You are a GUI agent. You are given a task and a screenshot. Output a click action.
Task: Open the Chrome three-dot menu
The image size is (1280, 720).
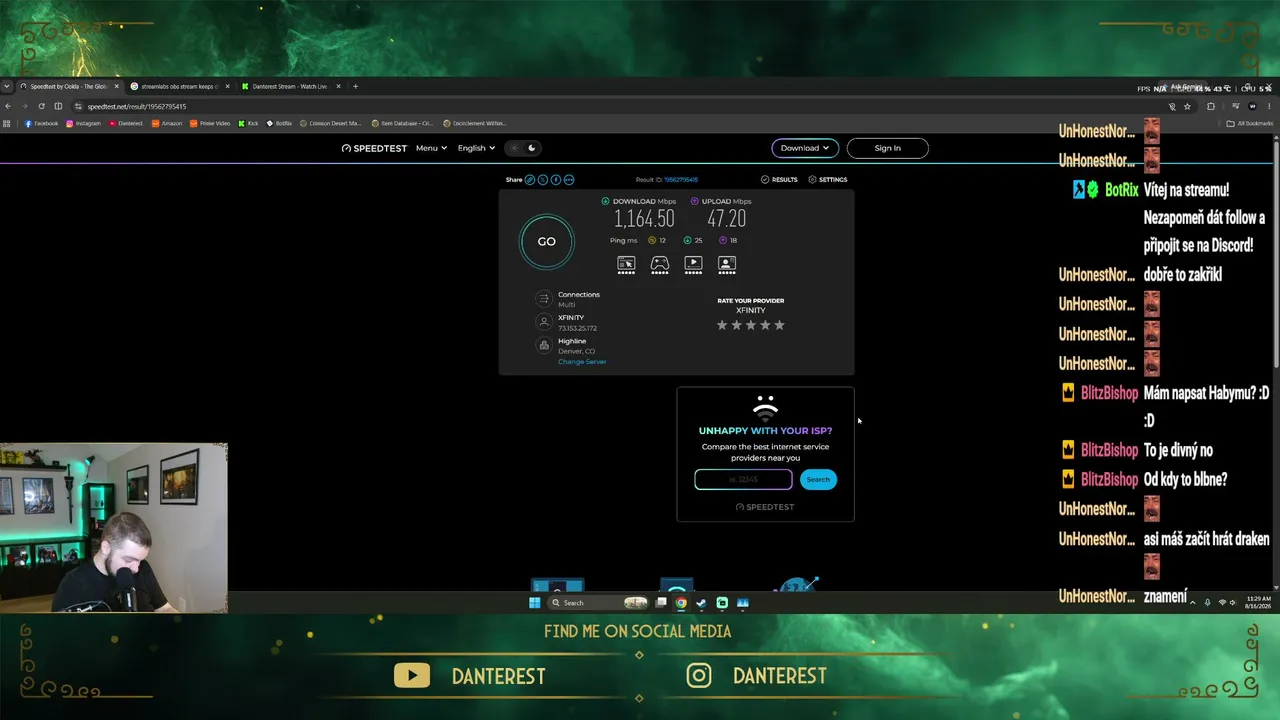coord(1269,106)
